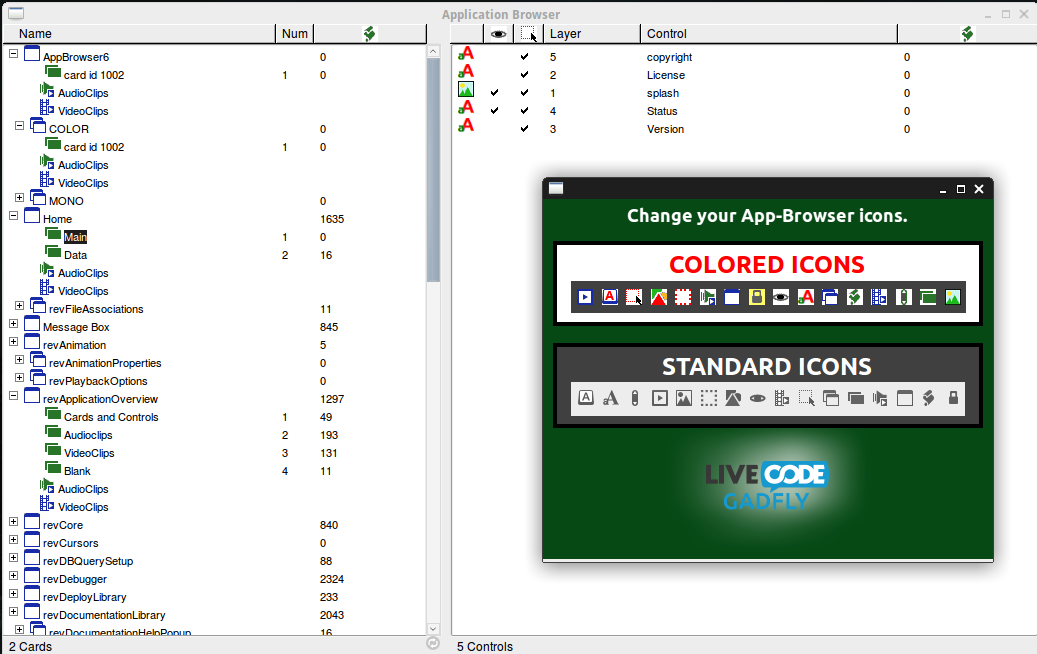Toggle visibility checkmark for splash control
The width and height of the screenshot is (1037, 654).
point(495,93)
